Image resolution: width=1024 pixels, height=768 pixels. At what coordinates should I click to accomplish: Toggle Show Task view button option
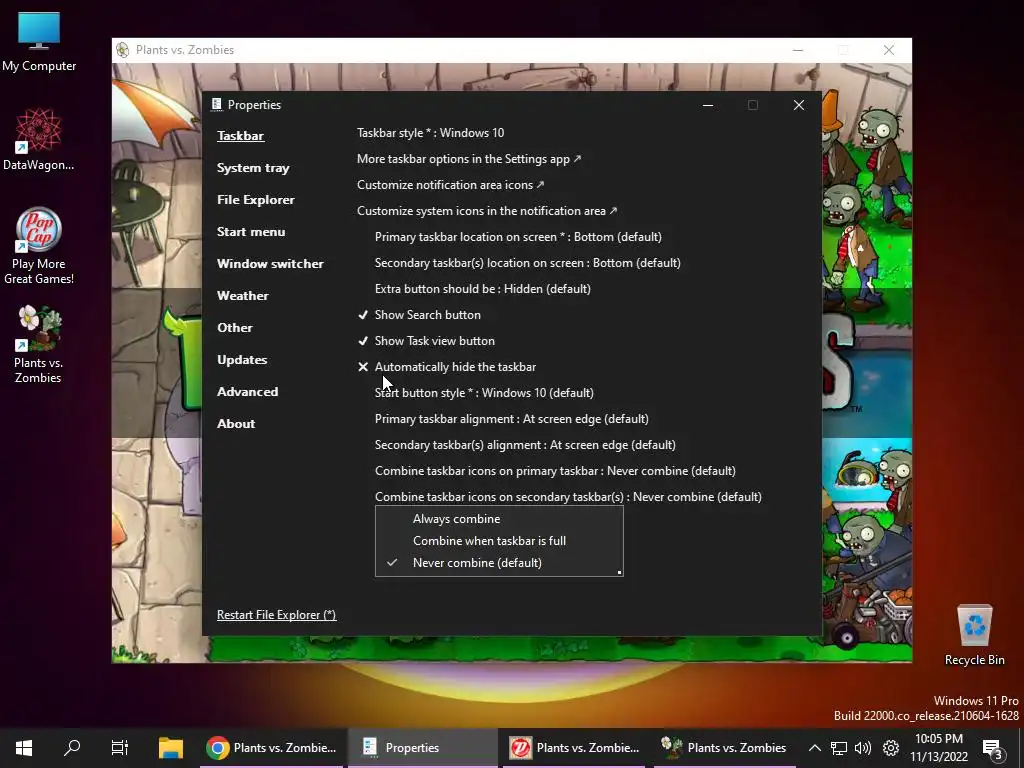(426, 341)
